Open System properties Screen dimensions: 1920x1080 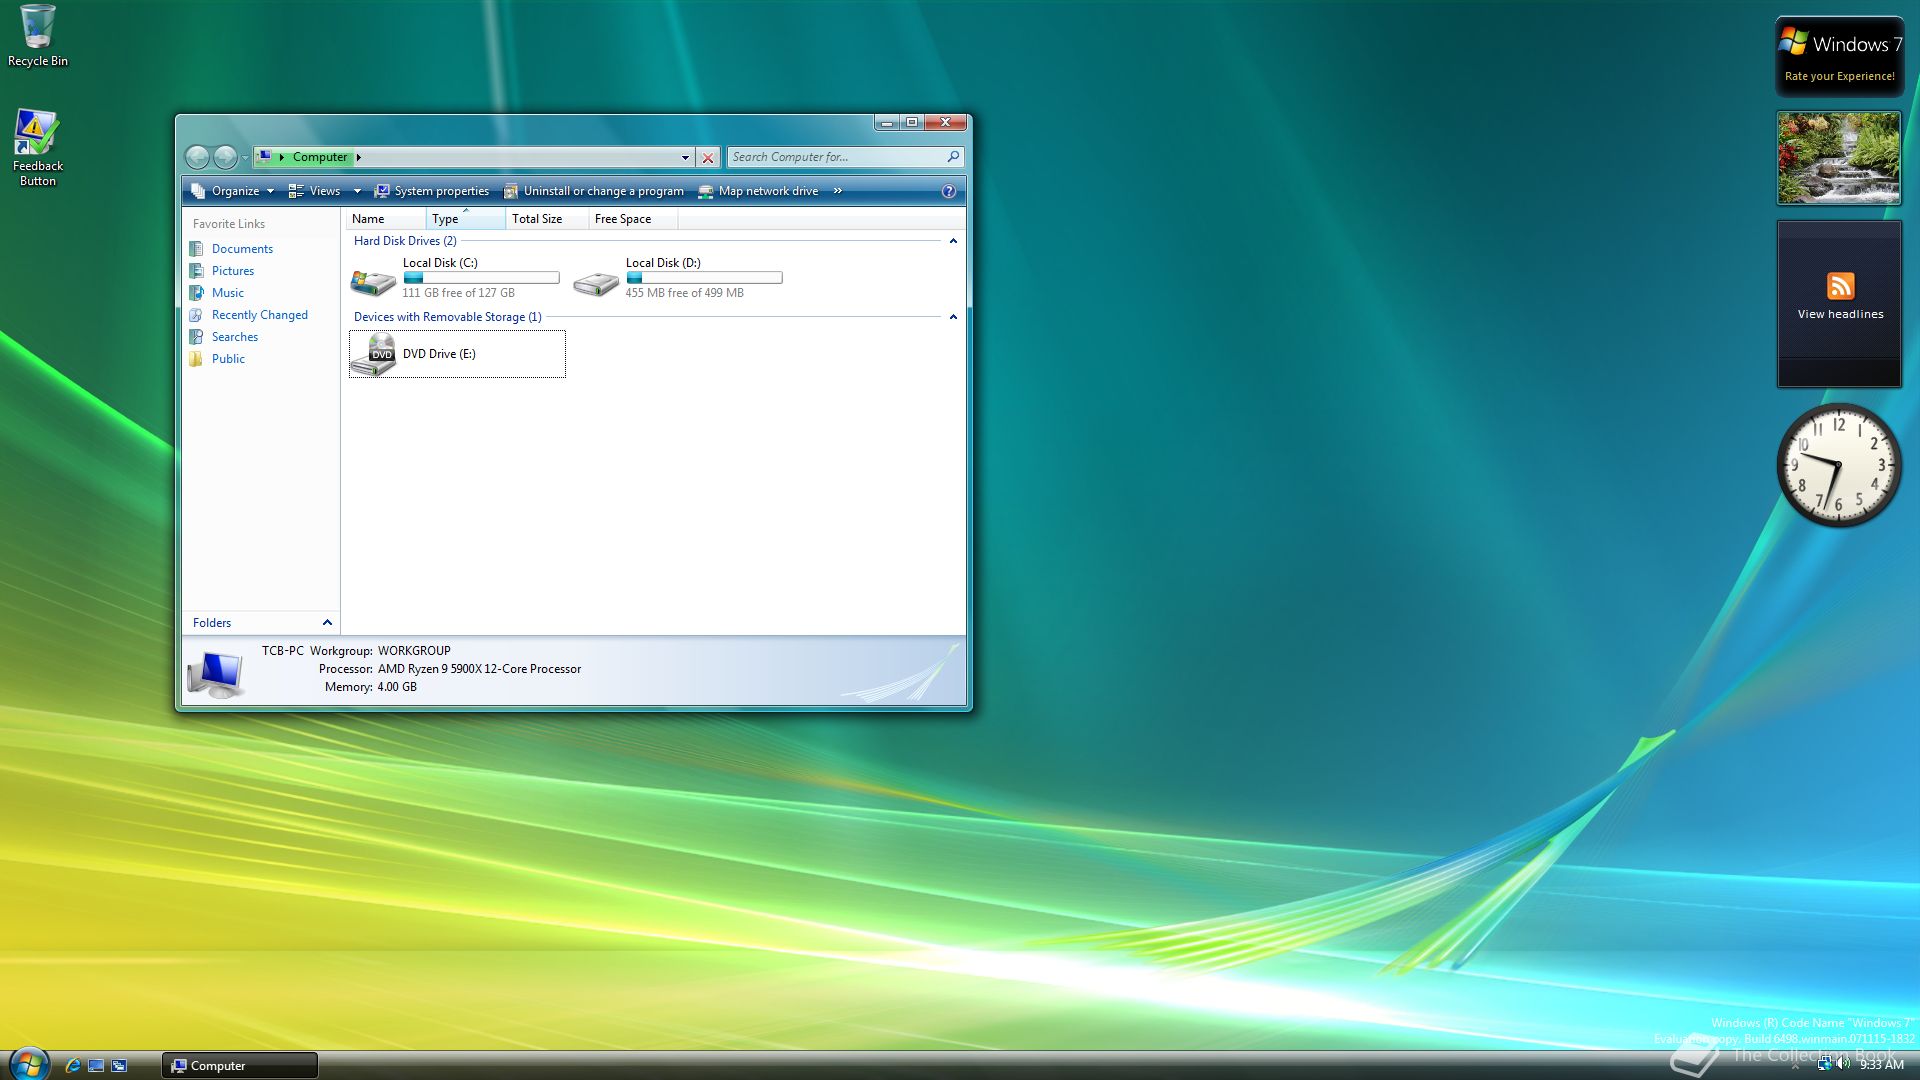[x=432, y=191]
